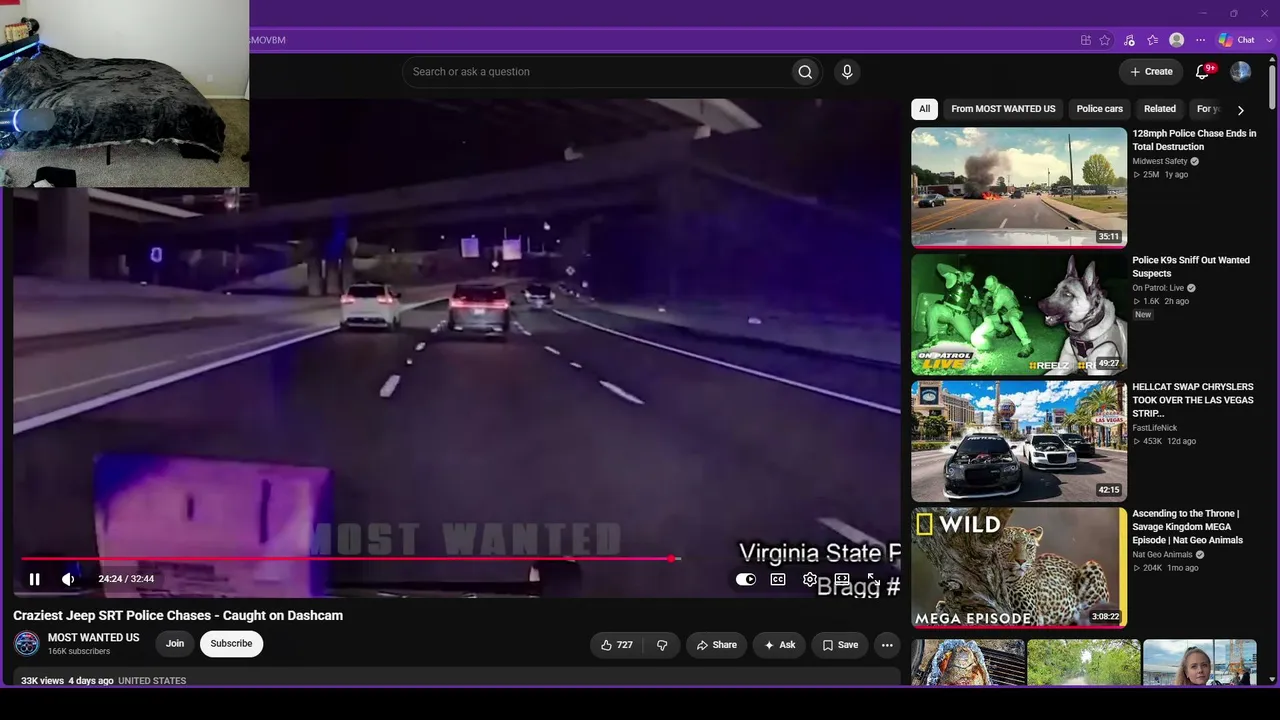This screenshot has height=720, width=1280.
Task: Open more actions menu beside Save
Action: click(x=887, y=645)
